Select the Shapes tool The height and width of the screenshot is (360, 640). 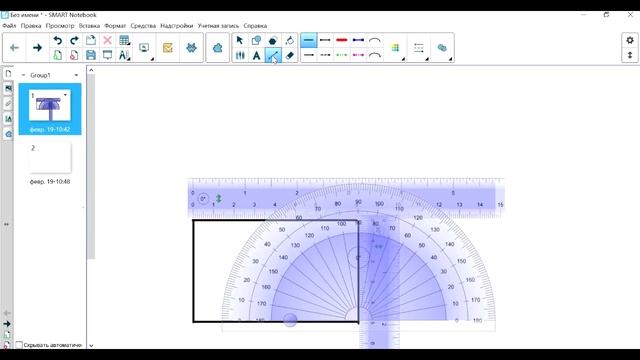coord(256,40)
